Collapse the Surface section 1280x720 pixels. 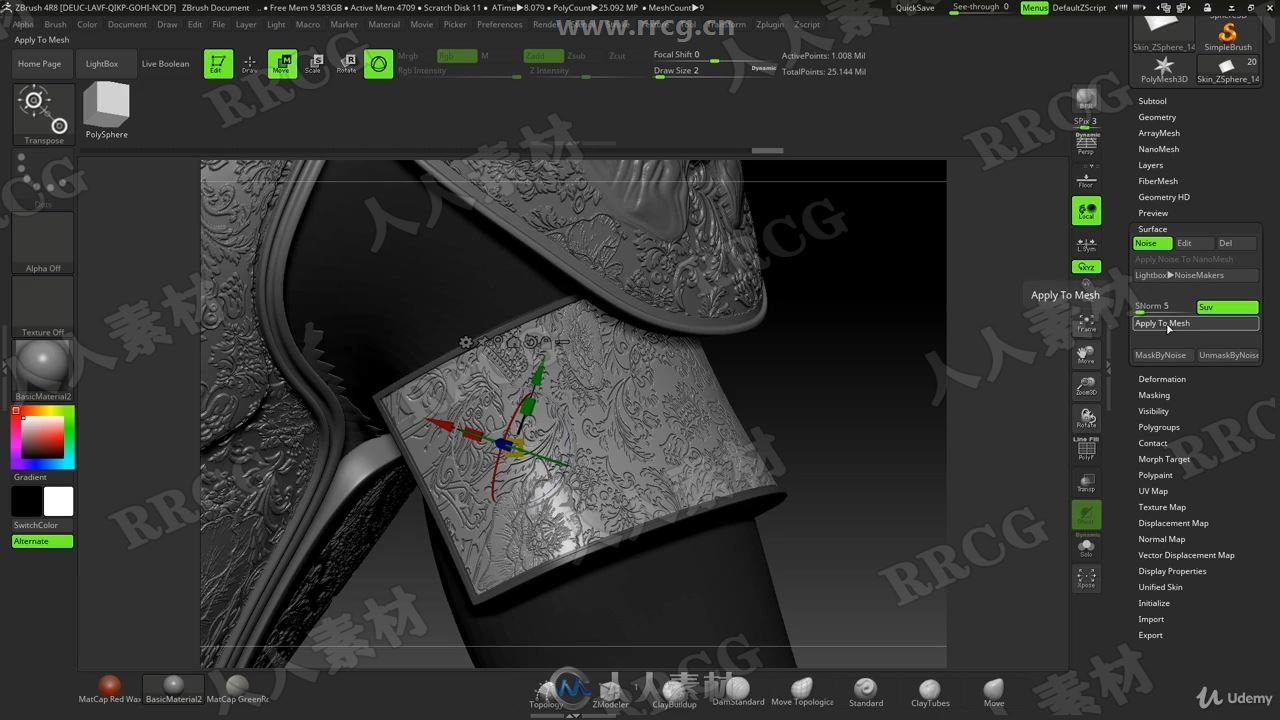tap(1152, 229)
